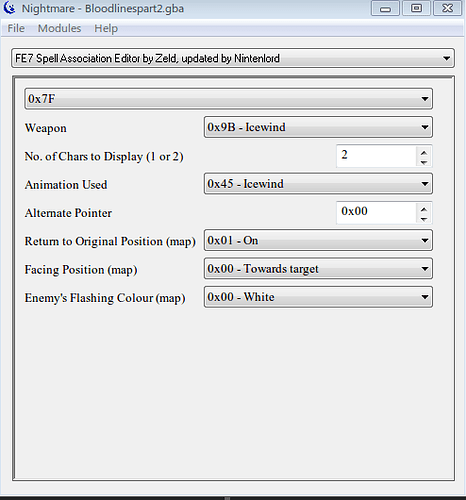Maximize the Nightmare window
The width and height of the screenshot is (466, 500).
pos(416,8)
